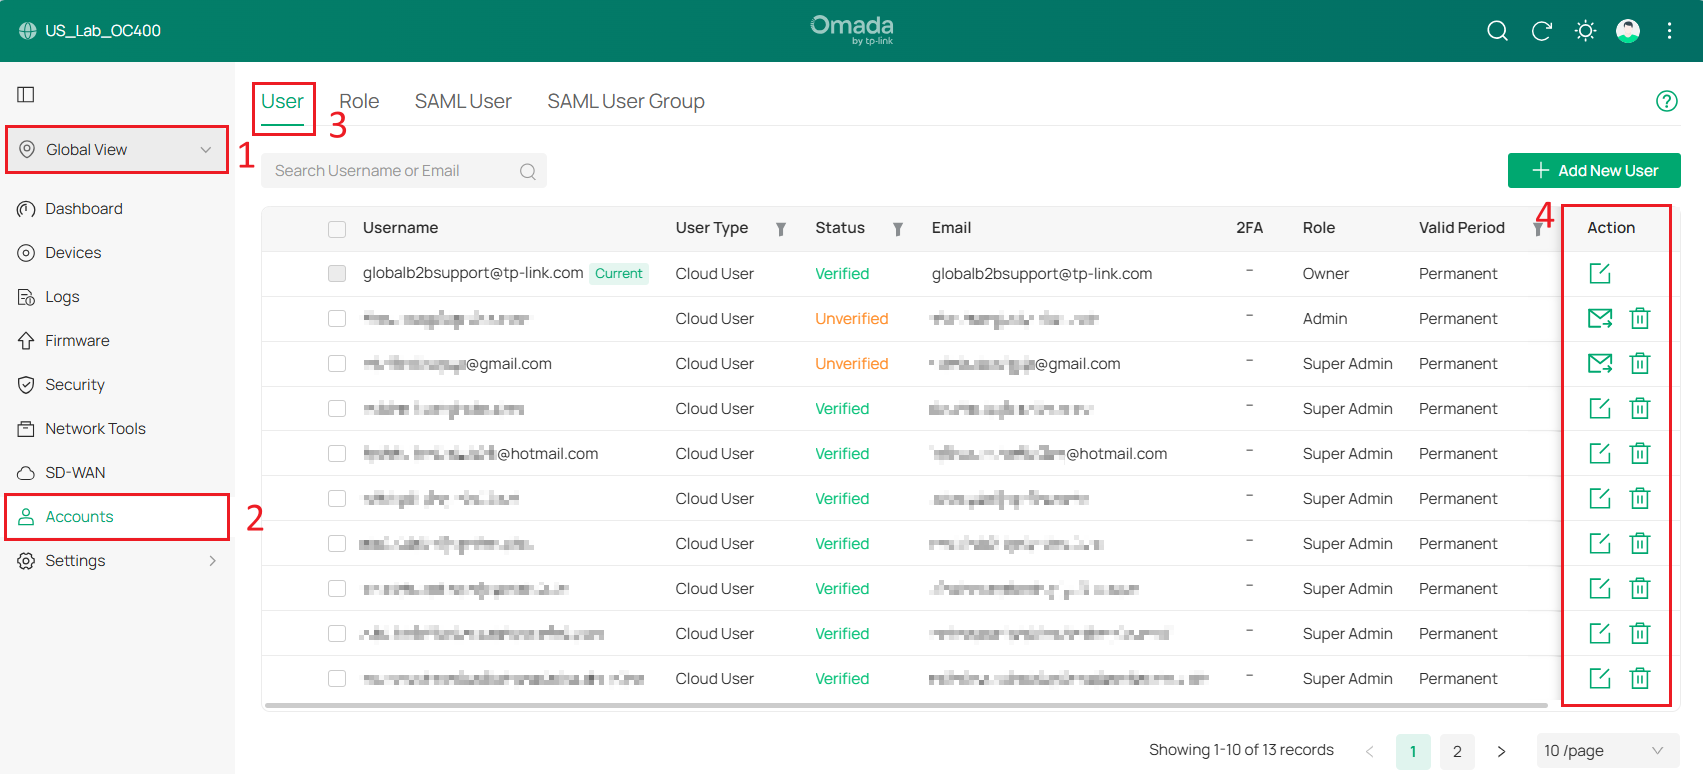Open the search icon in top bar
Image resolution: width=1703 pixels, height=774 pixels.
[1497, 31]
